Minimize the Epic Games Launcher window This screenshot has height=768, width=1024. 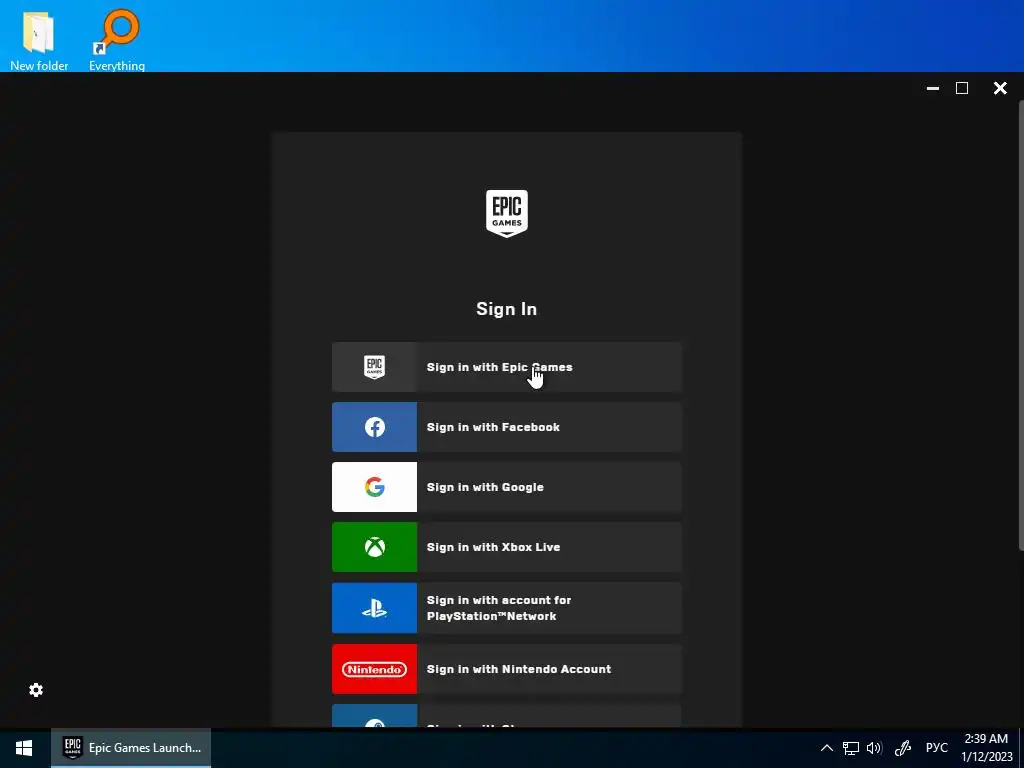click(933, 88)
